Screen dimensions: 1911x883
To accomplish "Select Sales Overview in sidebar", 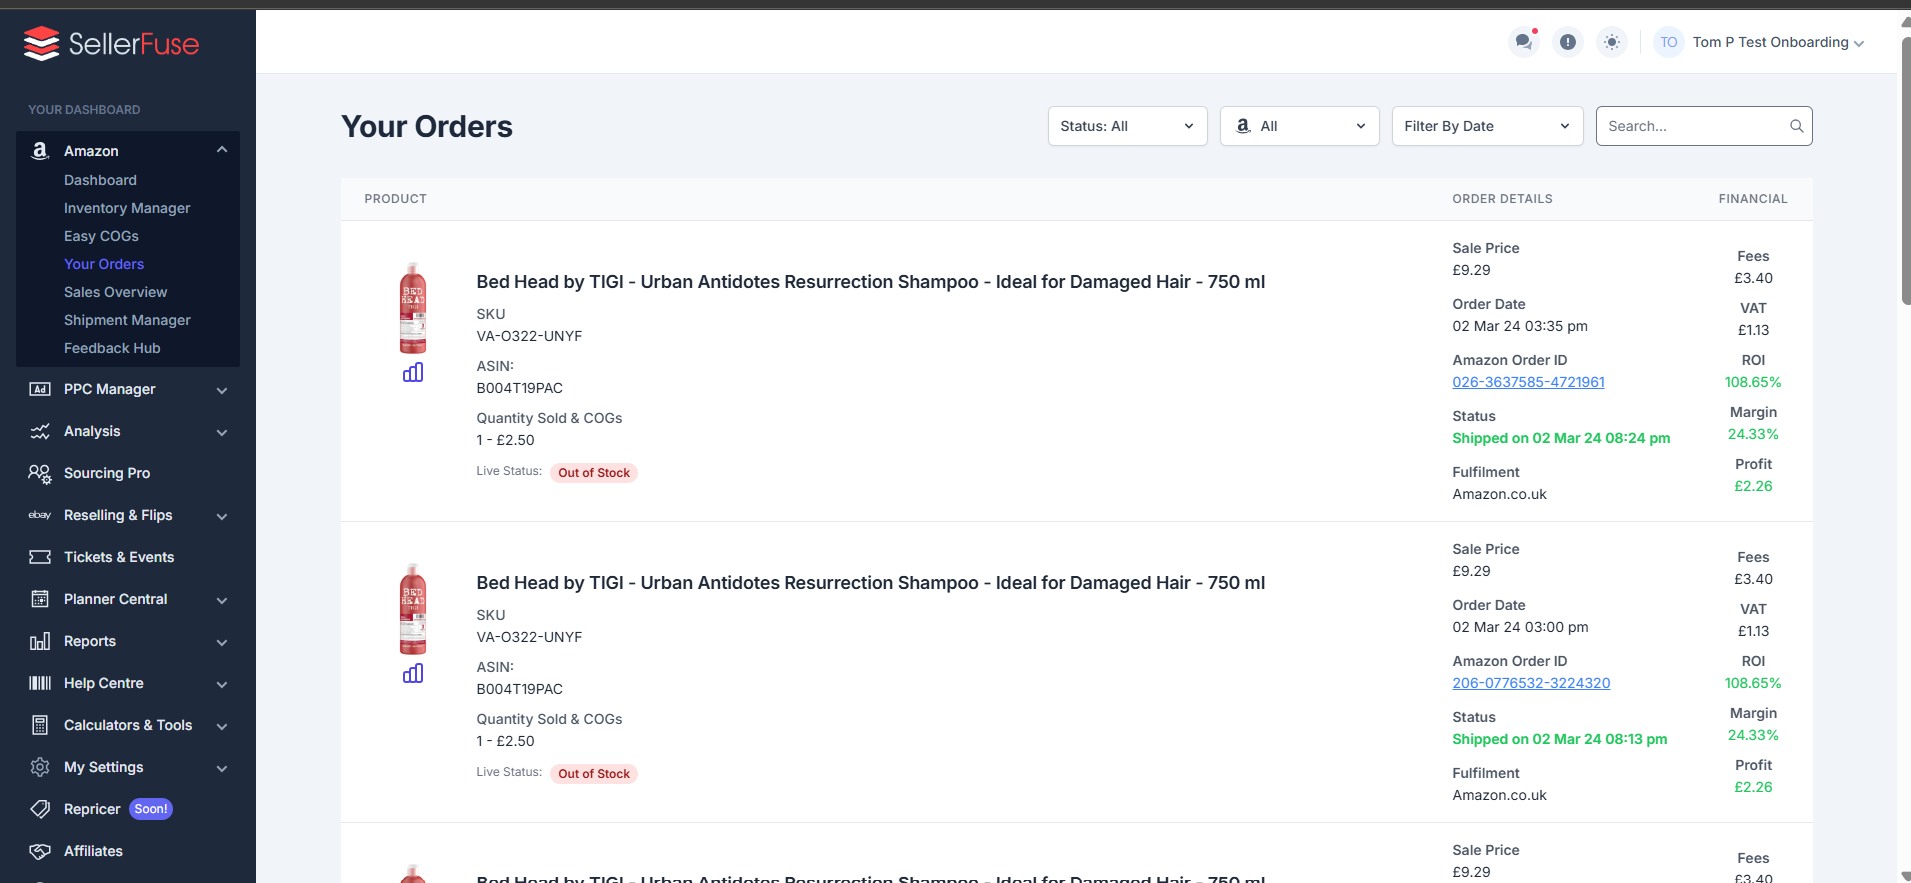I will pyautogui.click(x=115, y=292).
